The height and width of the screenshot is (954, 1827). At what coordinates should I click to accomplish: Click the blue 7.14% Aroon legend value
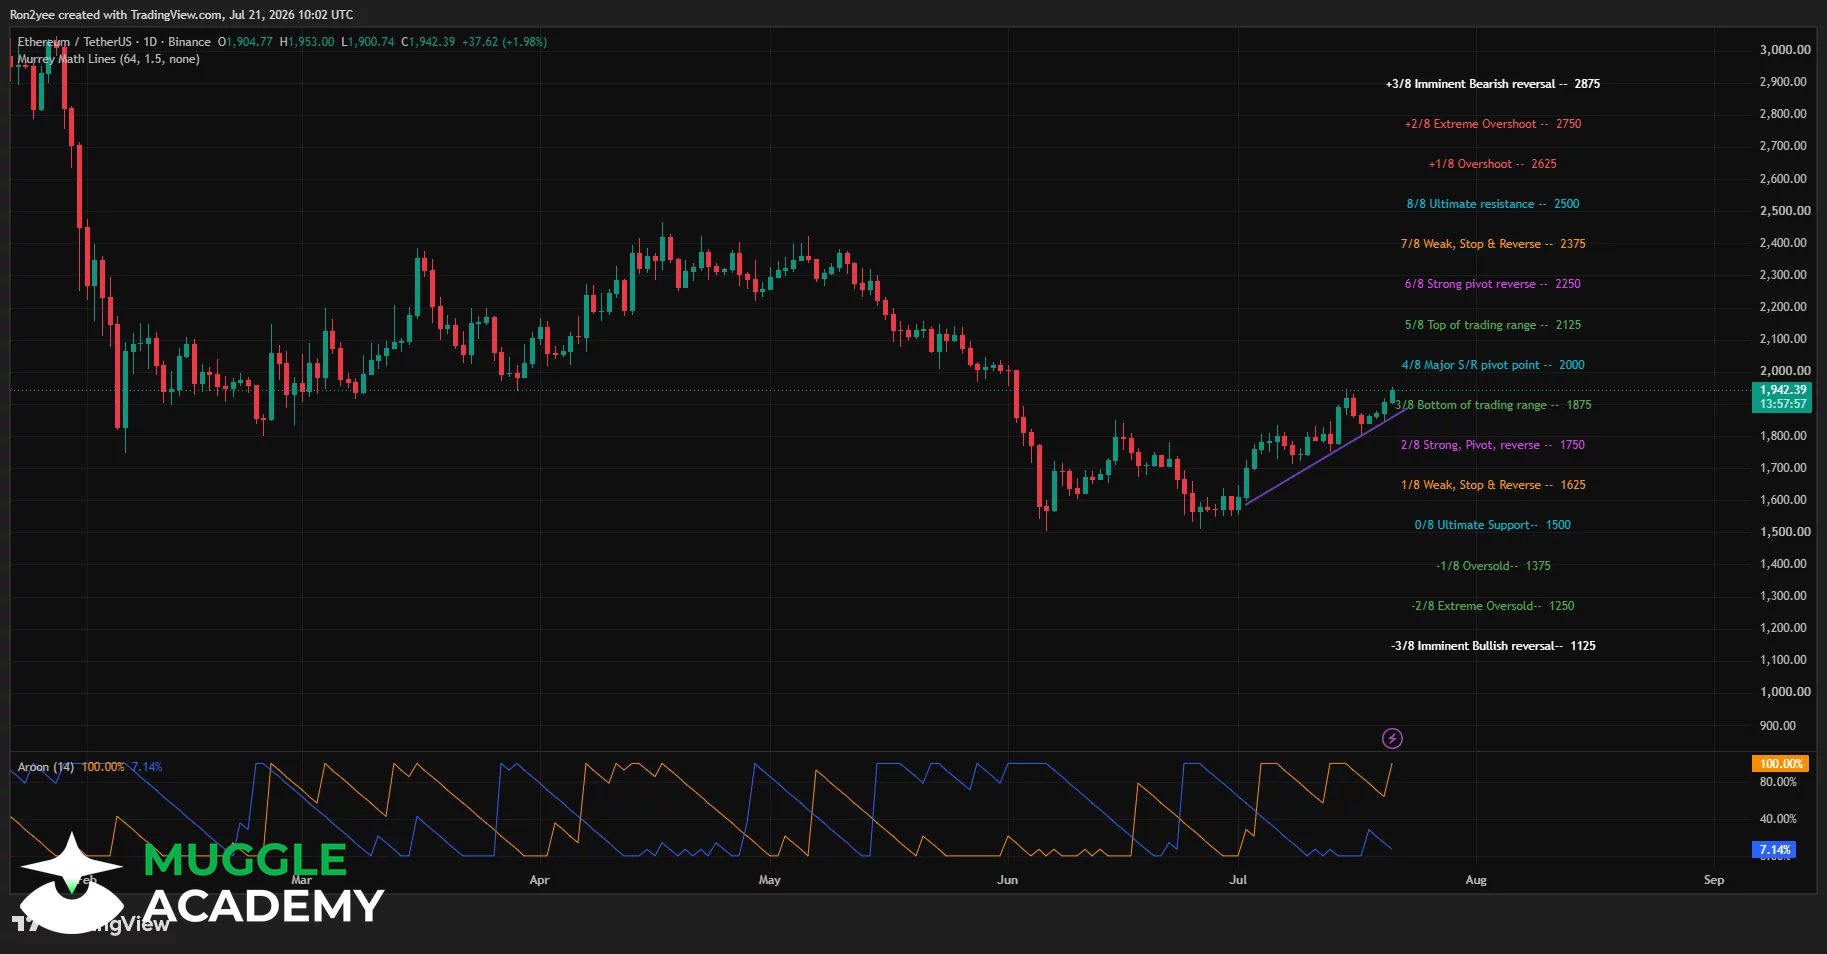coord(147,767)
